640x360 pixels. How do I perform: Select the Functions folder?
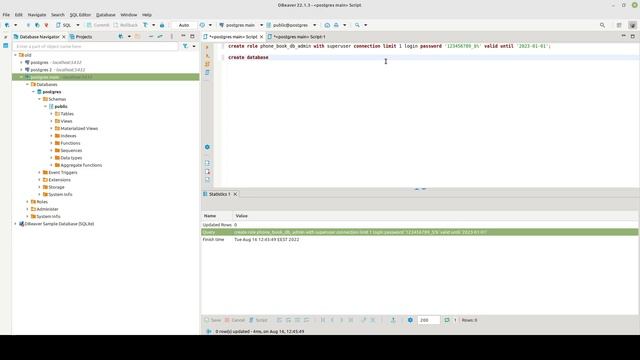pos(67,143)
